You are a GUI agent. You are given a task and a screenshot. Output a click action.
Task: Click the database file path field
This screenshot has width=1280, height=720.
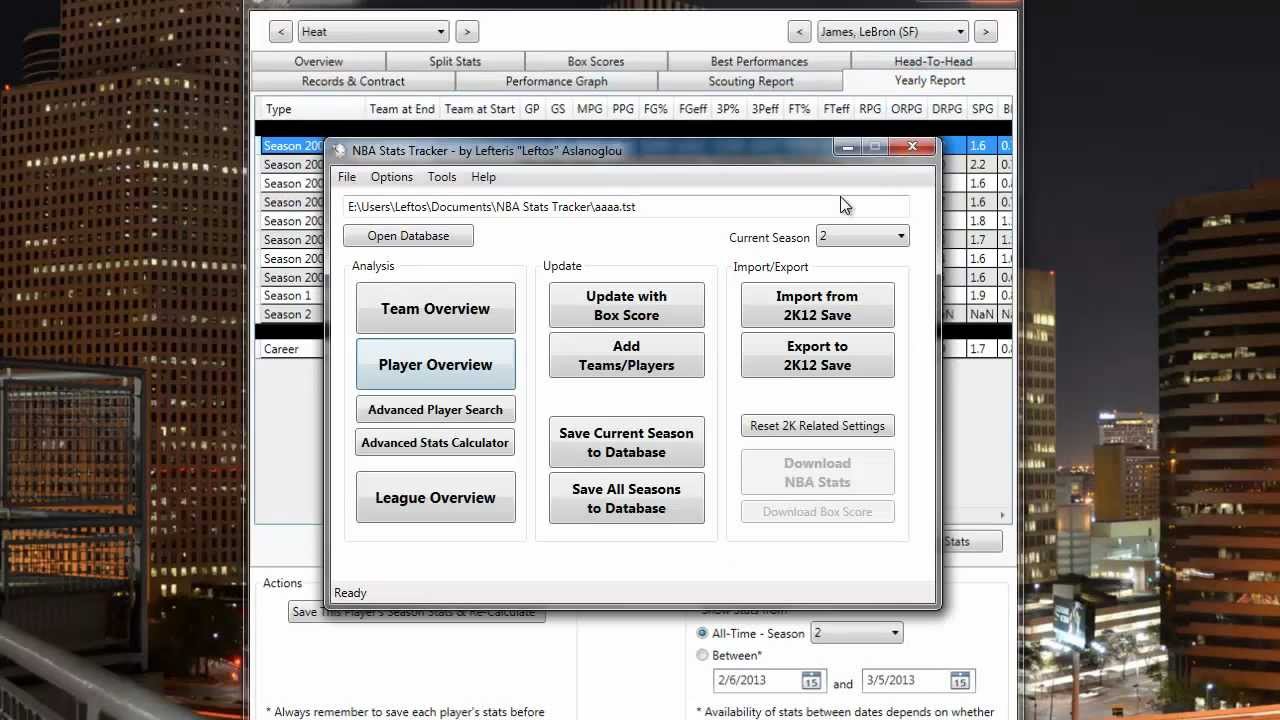(626, 207)
